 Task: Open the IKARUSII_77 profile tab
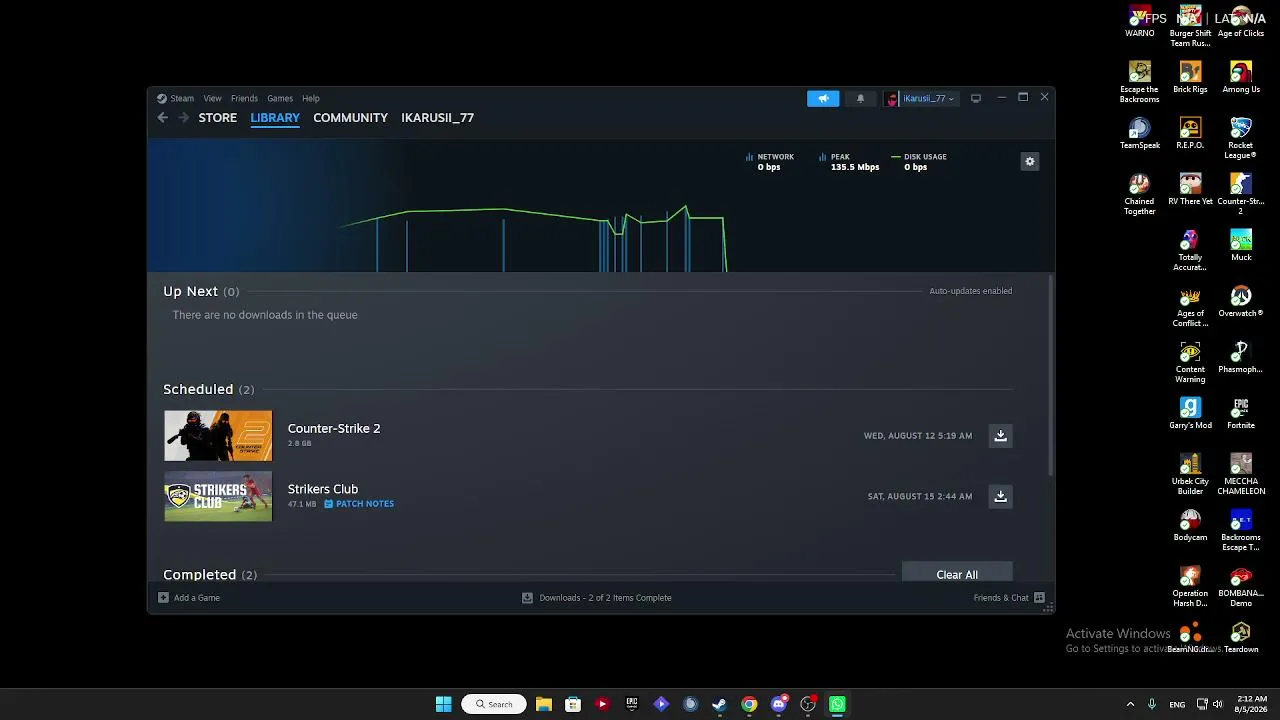click(x=438, y=117)
